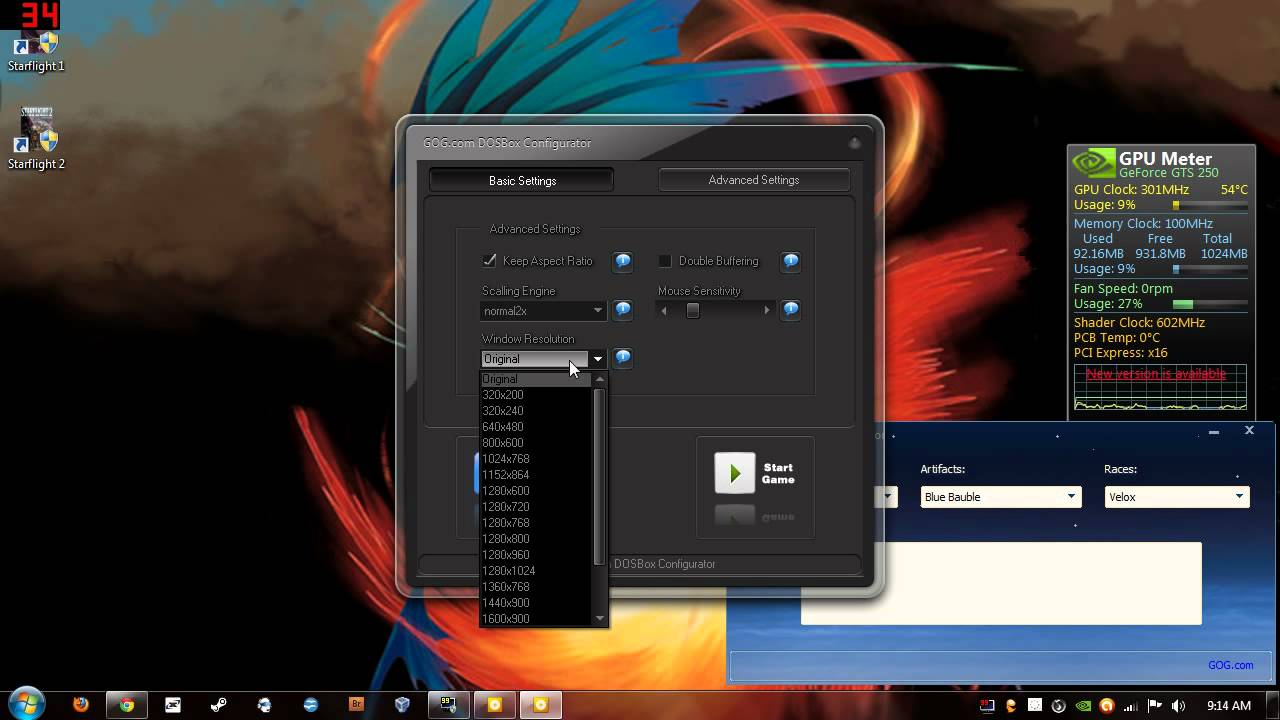Select 1280x768 in resolution list
Viewport: 1280px width, 720px height.
536,523
